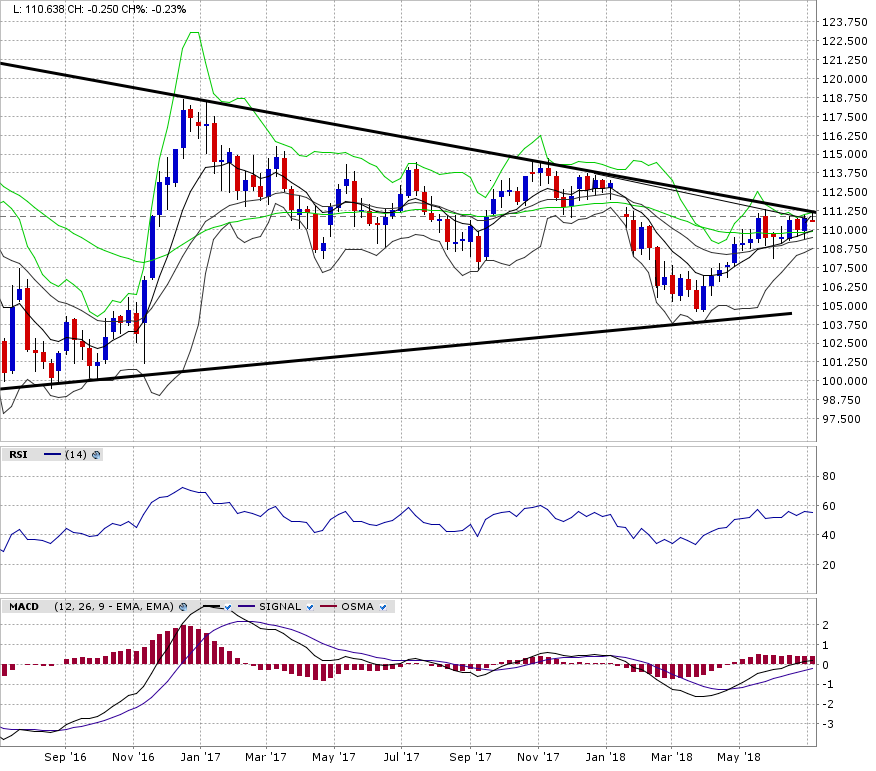Click the SIGNAL legend label

[280, 607]
